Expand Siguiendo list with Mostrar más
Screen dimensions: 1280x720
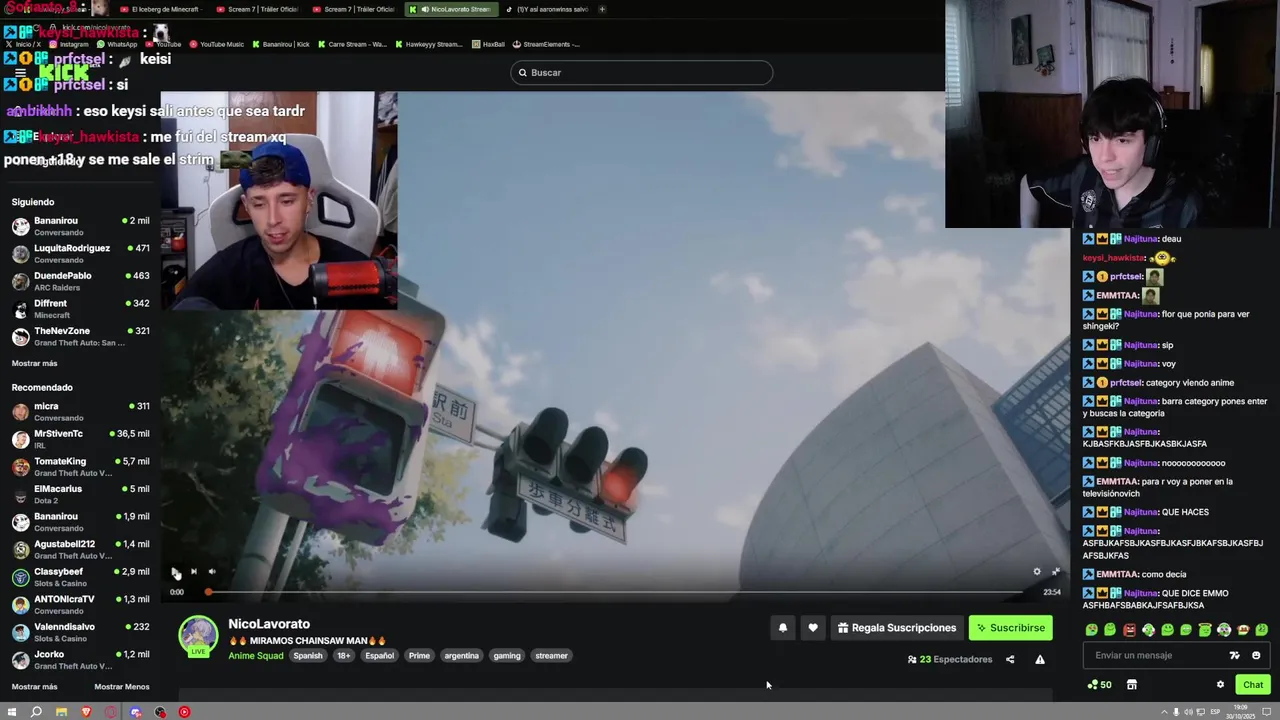pyautogui.click(x=34, y=364)
